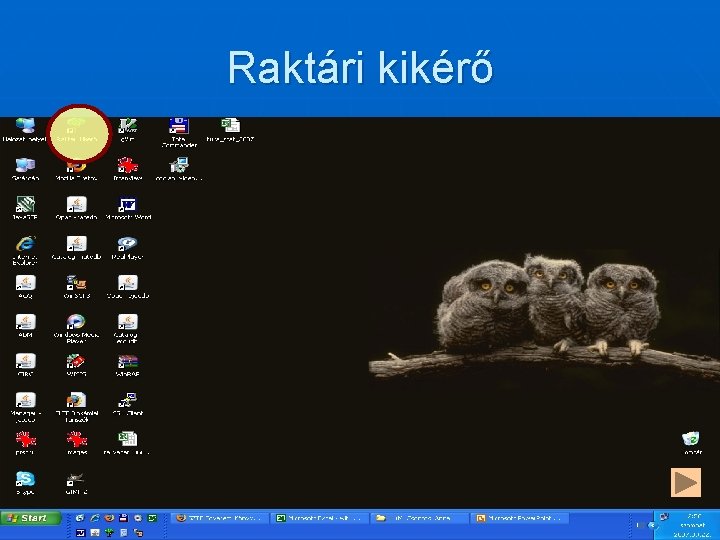
Task: Open the Start menu
Action: [31, 518]
